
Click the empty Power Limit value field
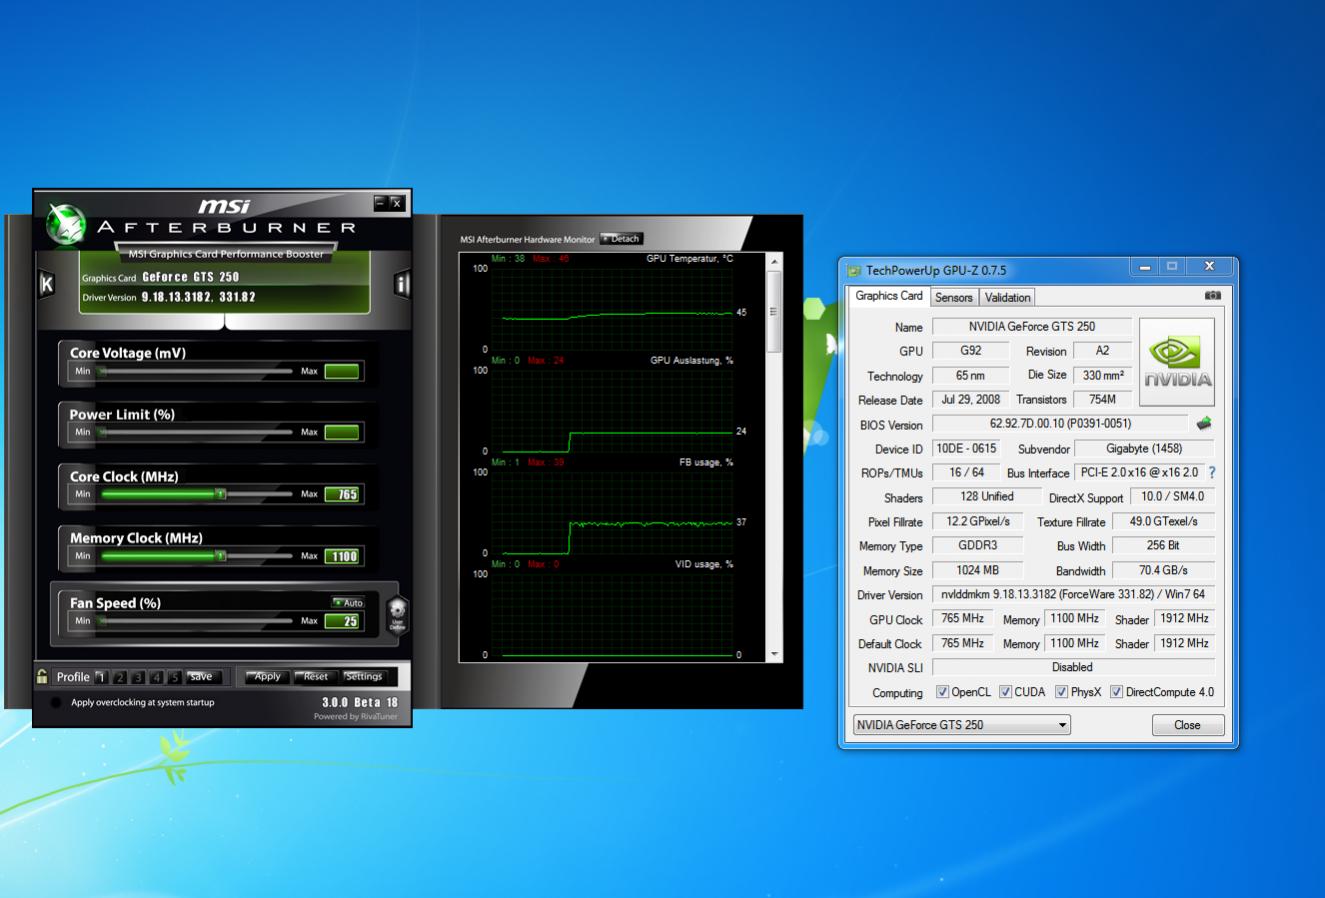coord(342,432)
